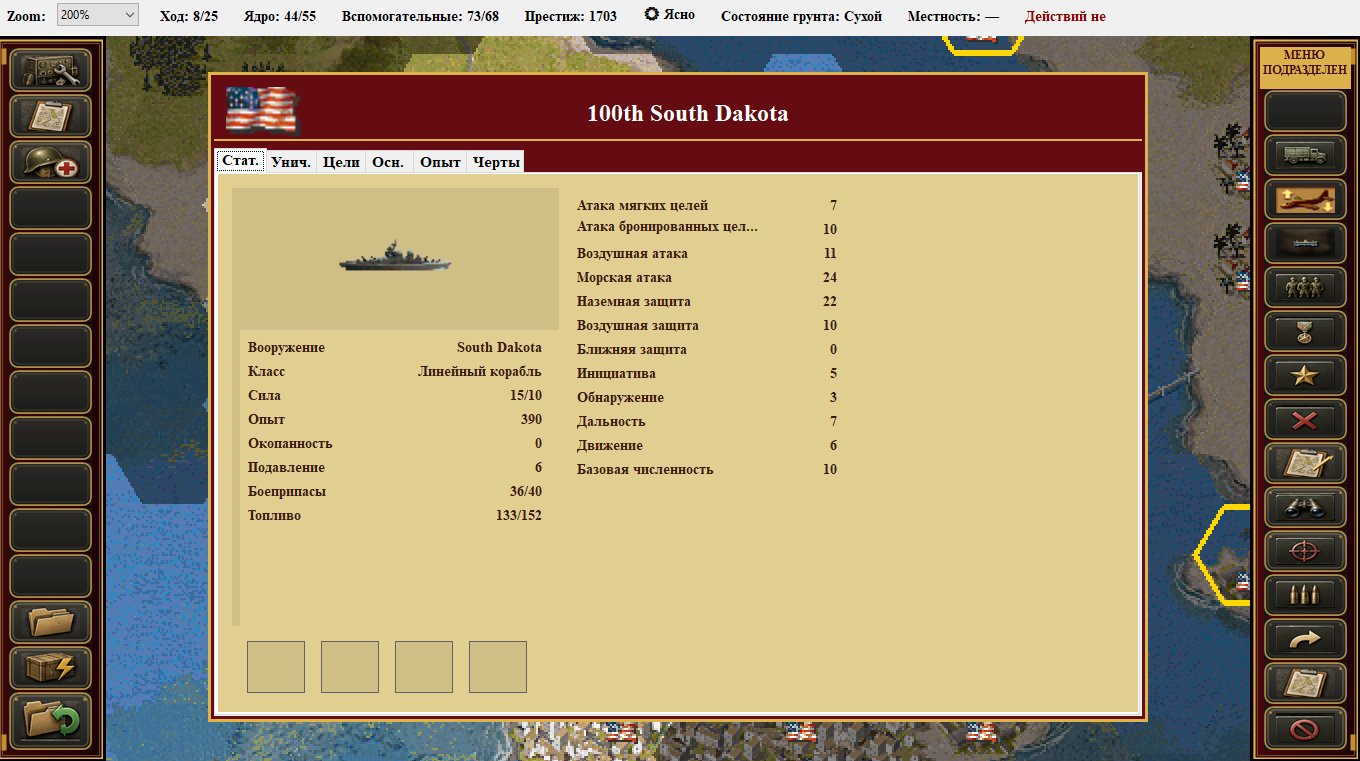Screen dimensions: 1360x761
Task: Click the highlighted airplane icon
Action: [1305, 200]
